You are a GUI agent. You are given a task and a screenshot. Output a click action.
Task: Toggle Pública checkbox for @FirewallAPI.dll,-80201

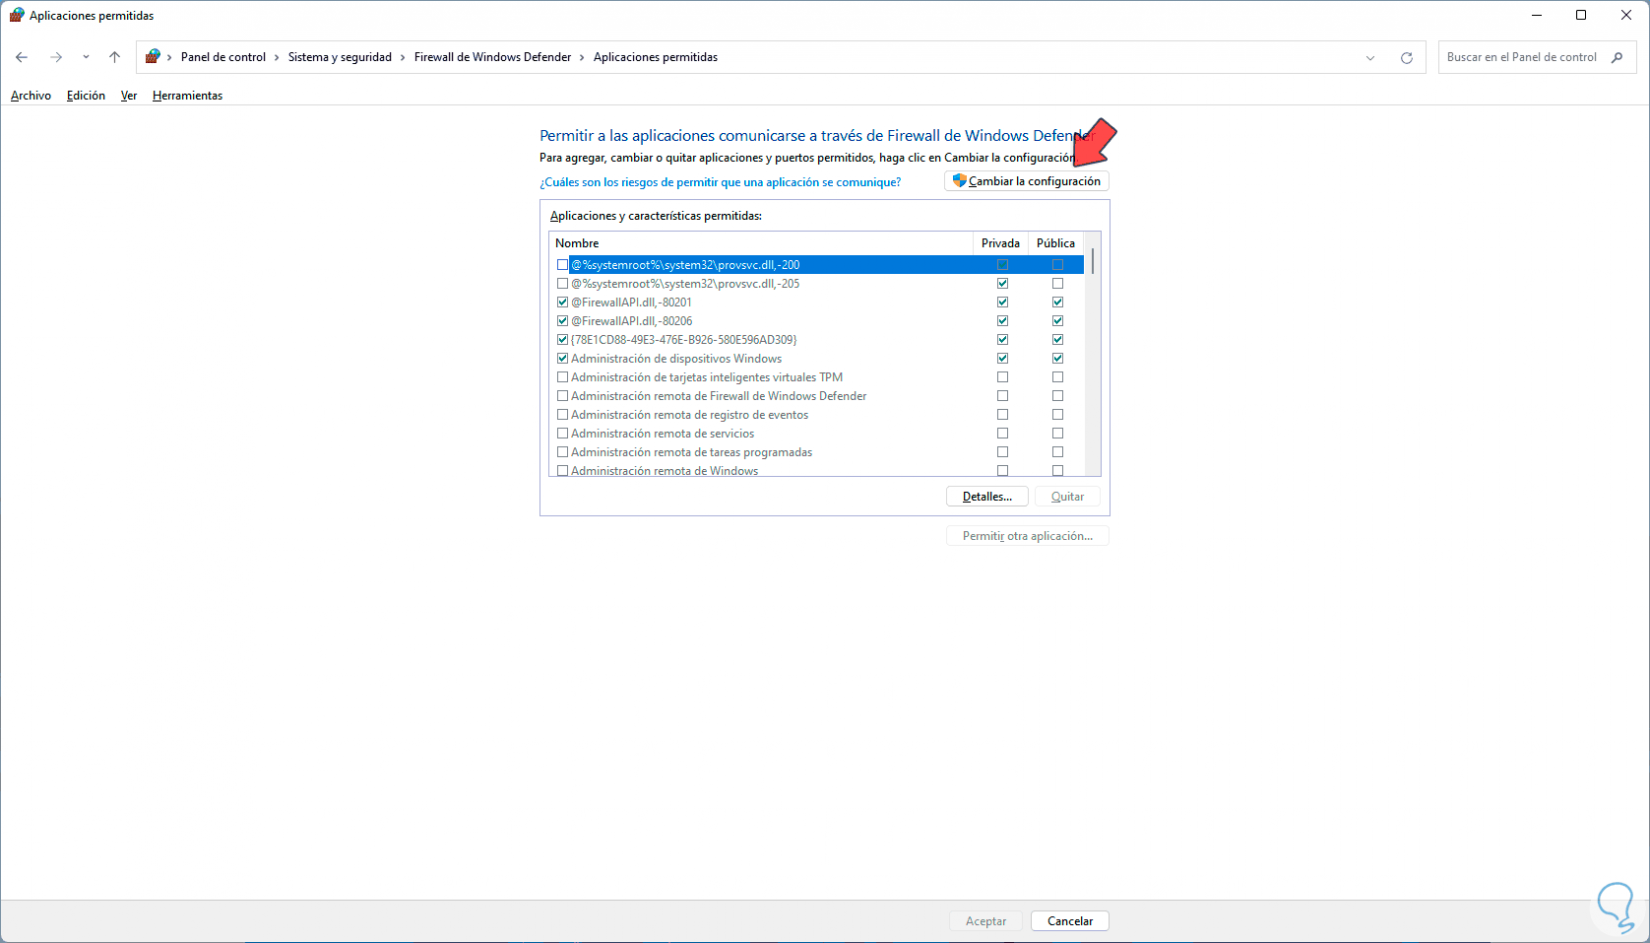point(1057,302)
